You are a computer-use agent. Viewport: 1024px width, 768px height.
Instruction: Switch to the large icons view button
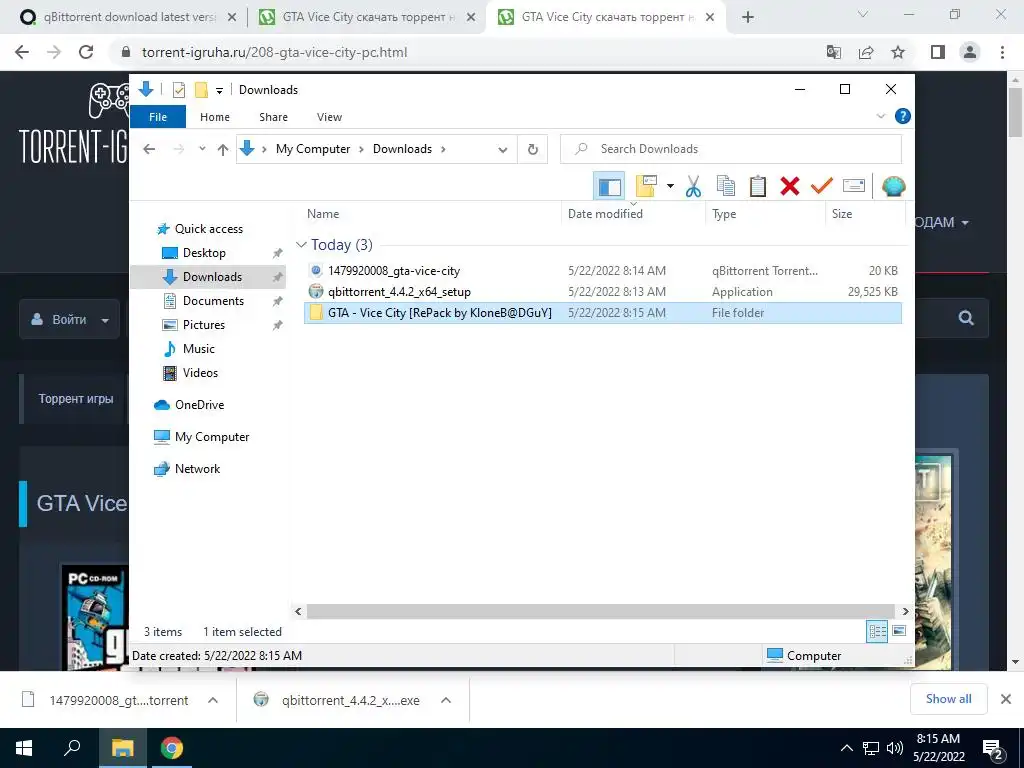(899, 631)
